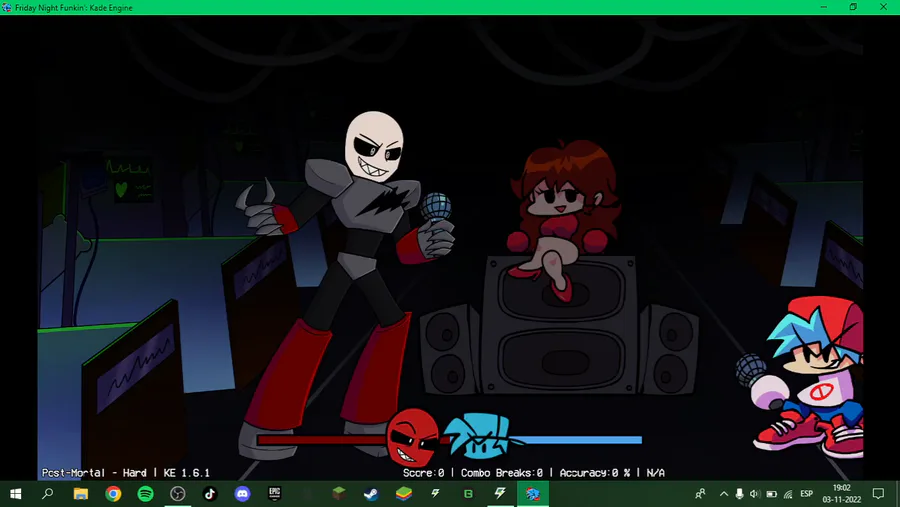
Task: Open the green B taskbar app
Action: tap(468, 494)
